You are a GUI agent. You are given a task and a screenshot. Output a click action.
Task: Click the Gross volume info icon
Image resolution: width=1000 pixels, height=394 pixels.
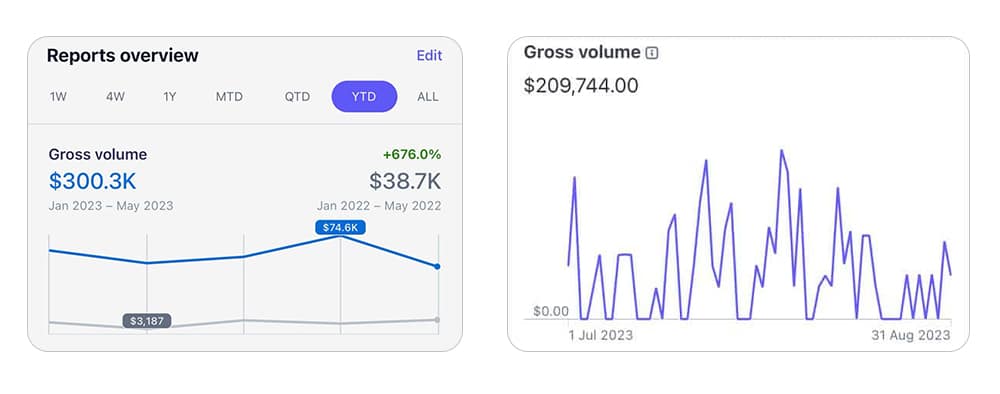(x=652, y=54)
